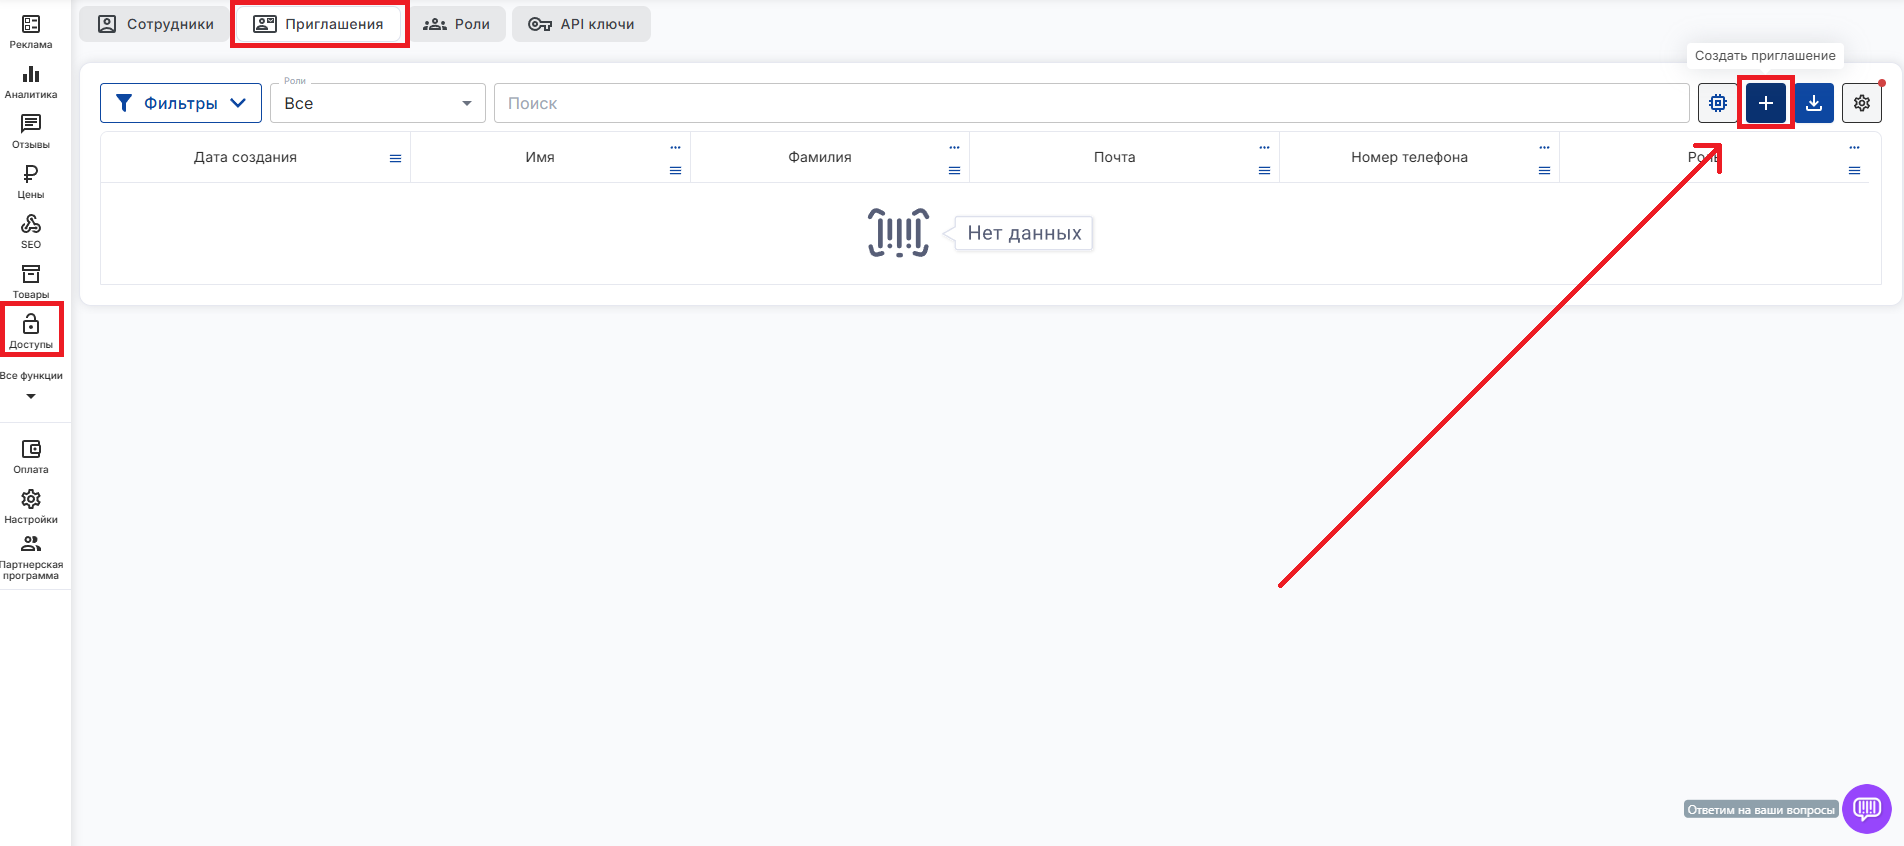Click the download export icon
The height and width of the screenshot is (846, 1904).
pyautogui.click(x=1813, y=103)
